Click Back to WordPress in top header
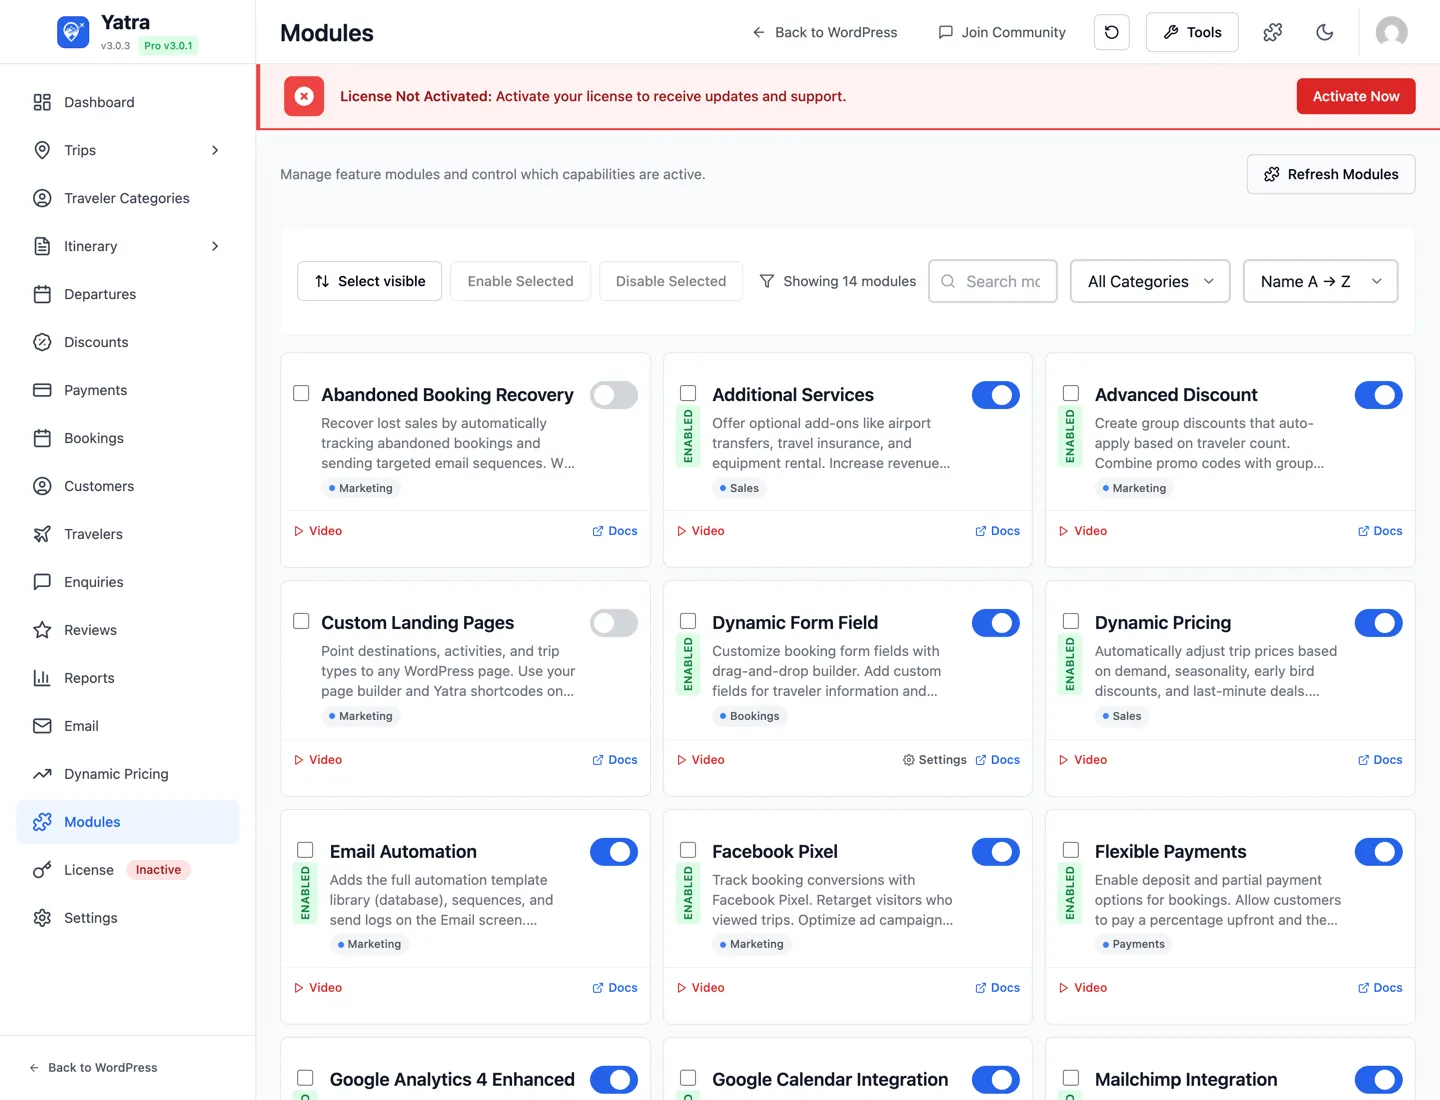 (x=825, y=32)
